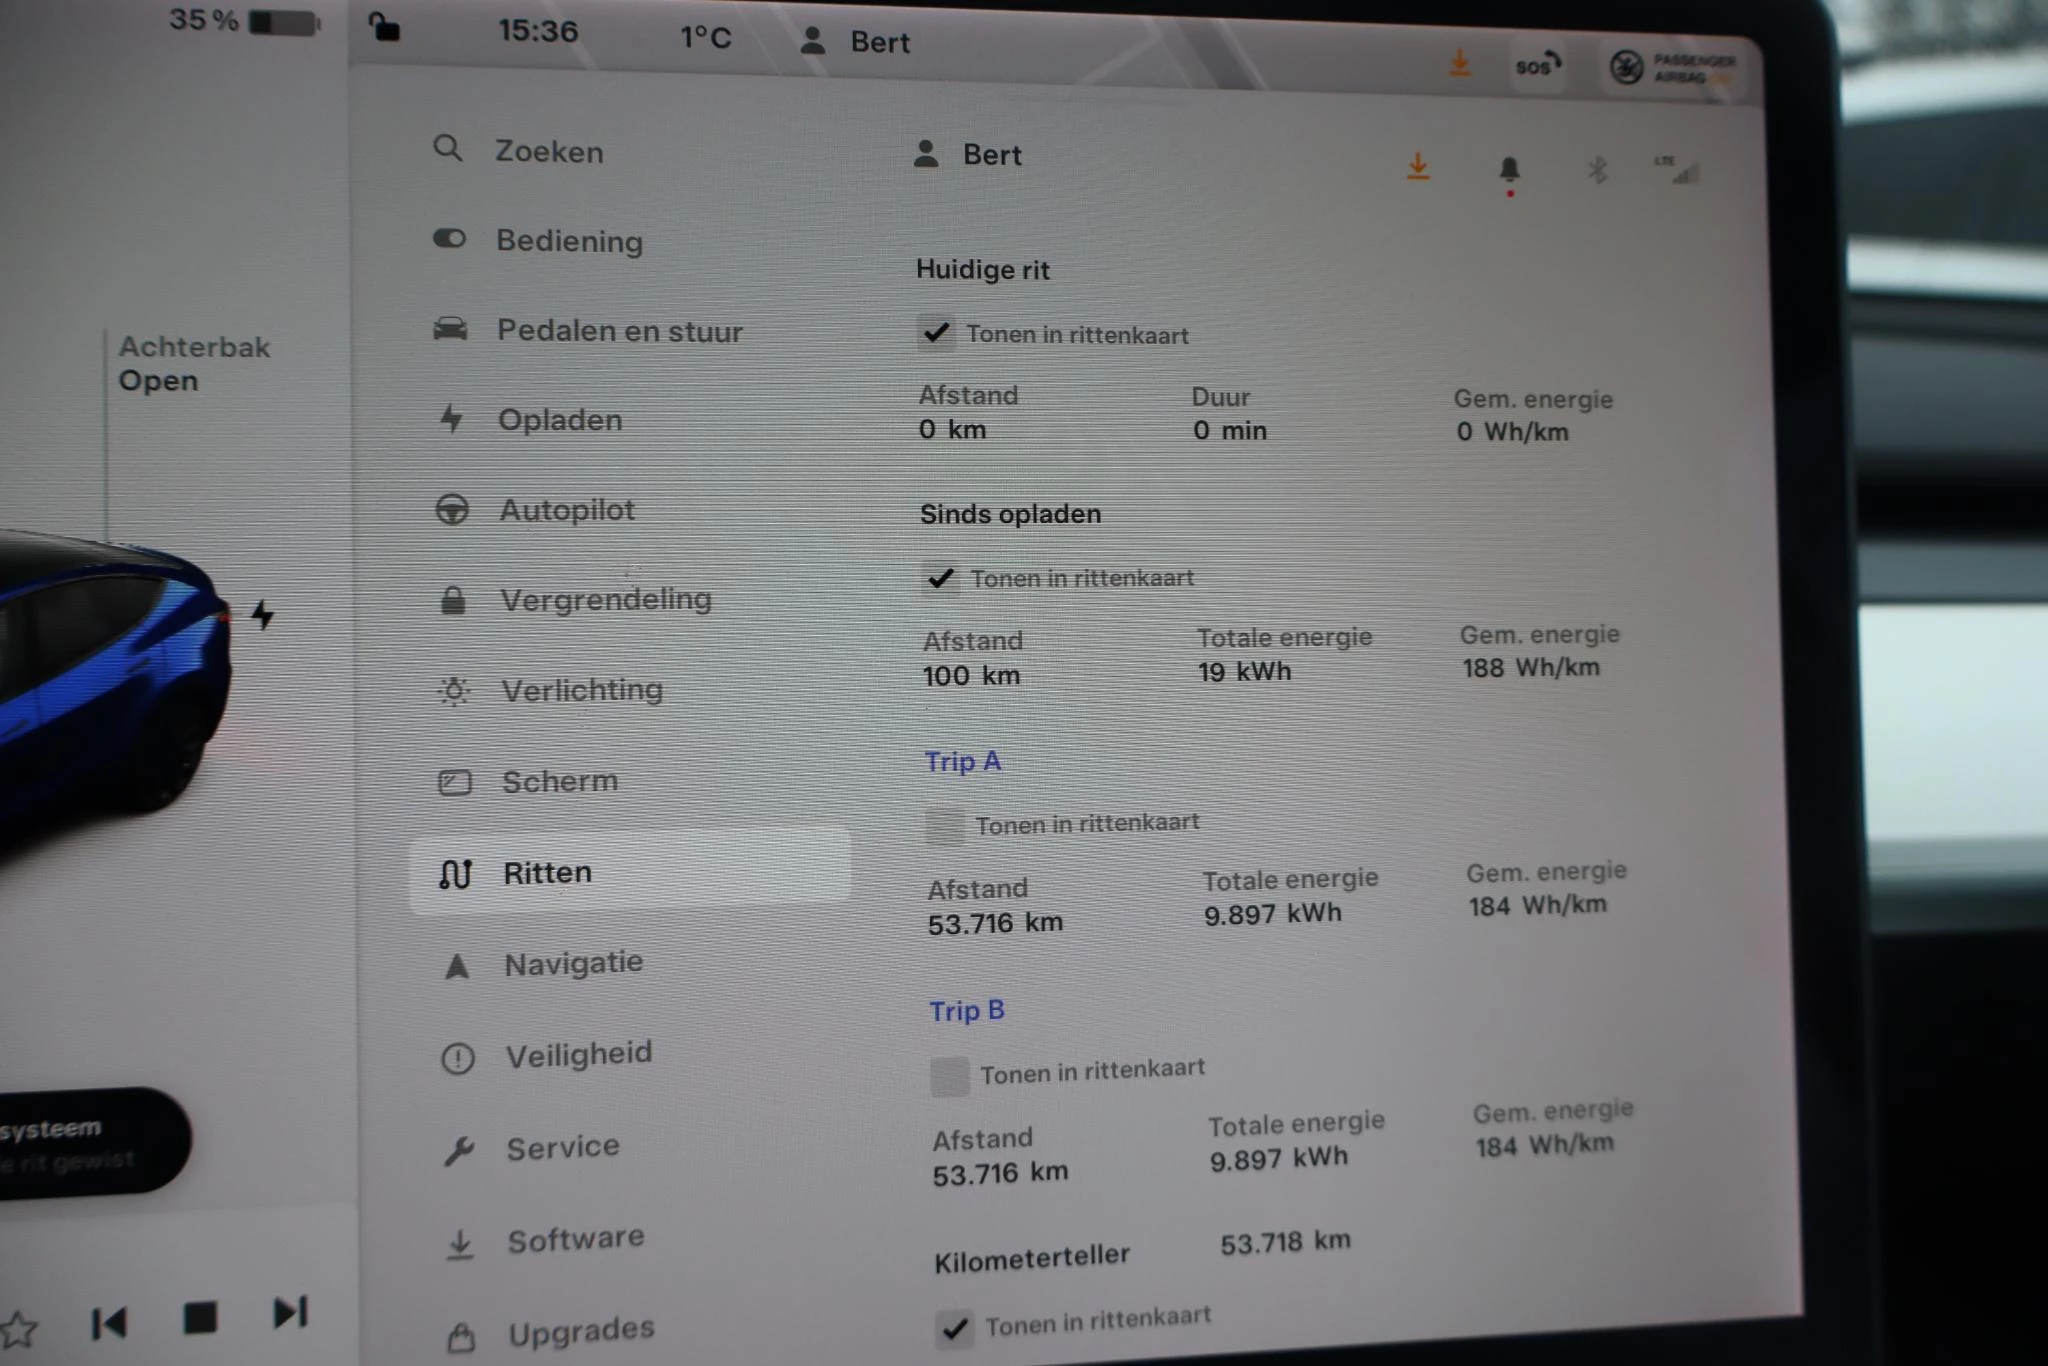This screenshot has width=2048, height=1366.
Task: Tap the favorite star icon in media controls
Action: 19,1330
